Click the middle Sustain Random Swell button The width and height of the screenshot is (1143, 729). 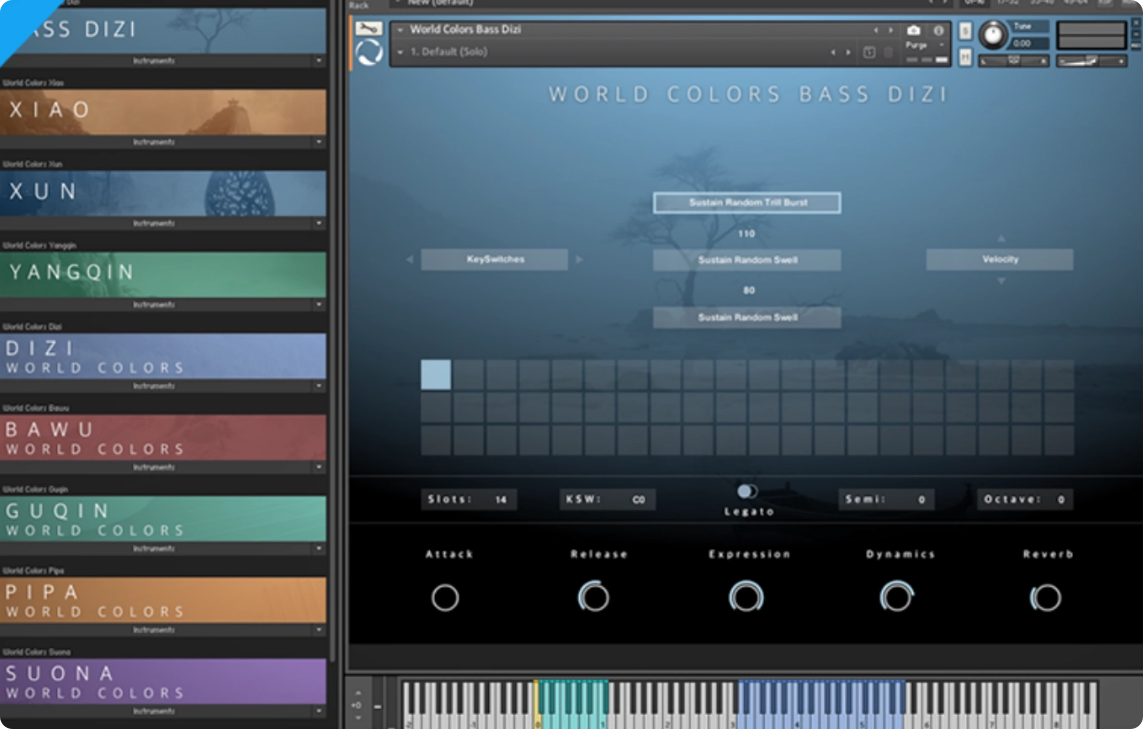[747, 260]
